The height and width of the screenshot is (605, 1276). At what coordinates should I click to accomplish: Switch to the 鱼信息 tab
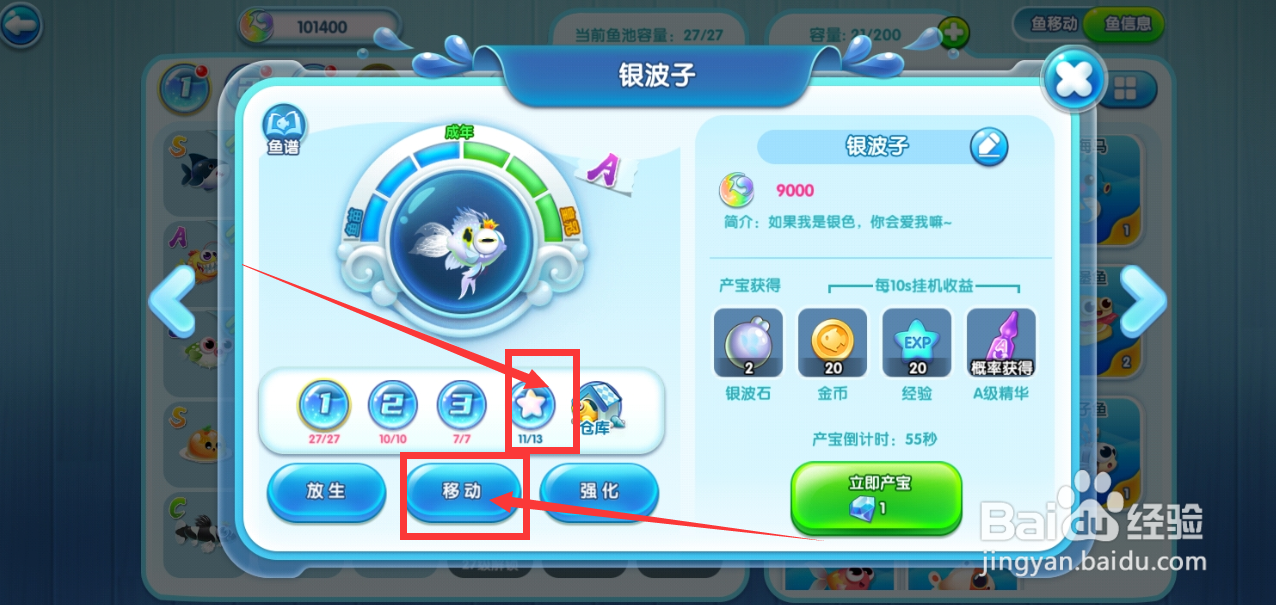point(1127,23)
